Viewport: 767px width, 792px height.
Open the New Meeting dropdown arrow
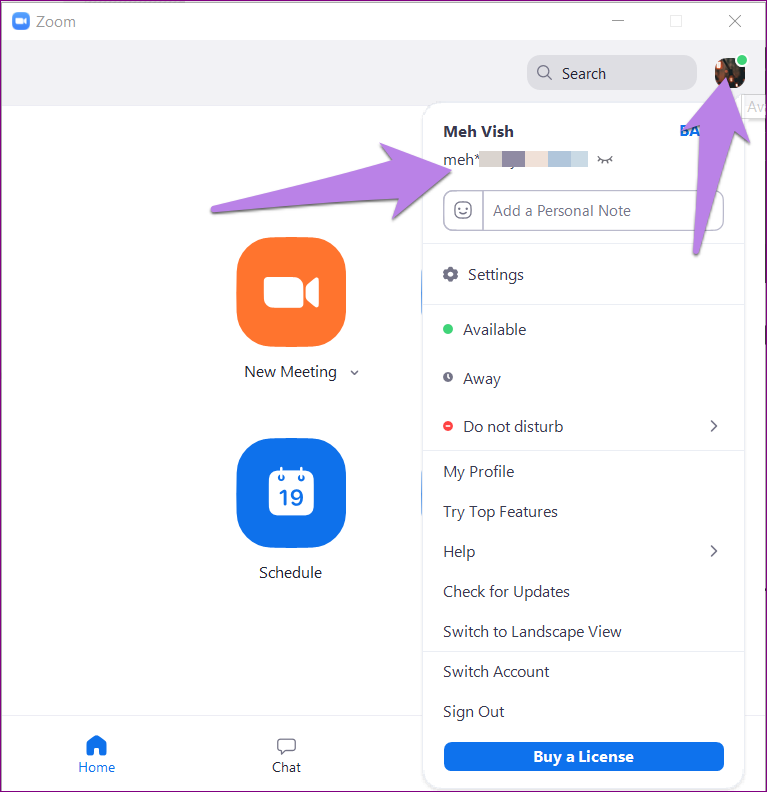354,372
